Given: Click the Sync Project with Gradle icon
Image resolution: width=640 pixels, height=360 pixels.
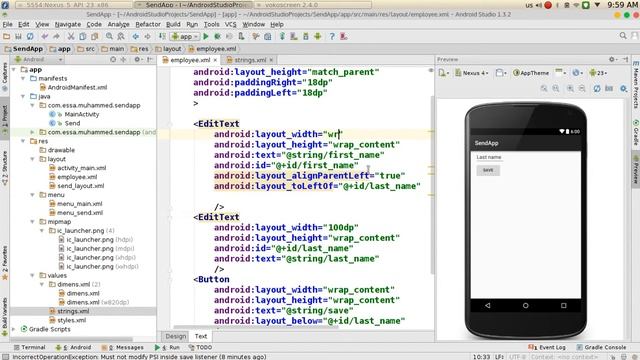Looking at the screenshot, I should [x=282, y=36].
